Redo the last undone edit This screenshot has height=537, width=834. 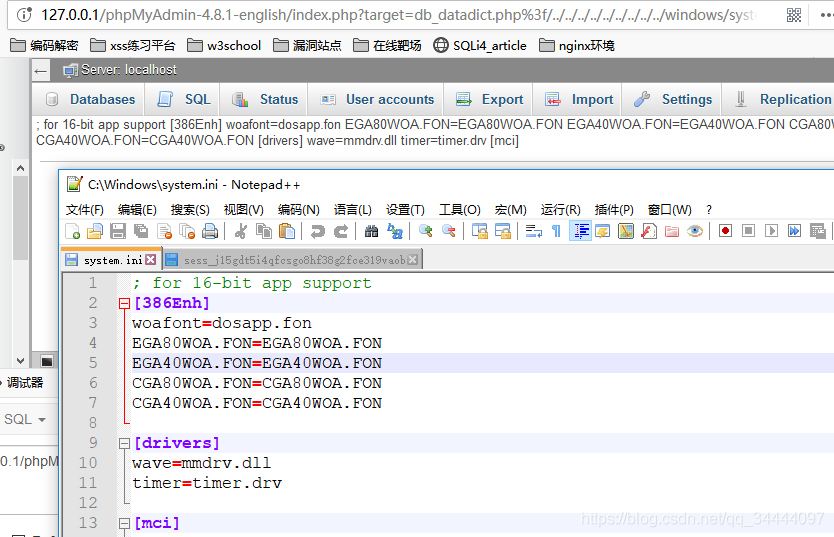pyautogui.click(x=340, y=231)
